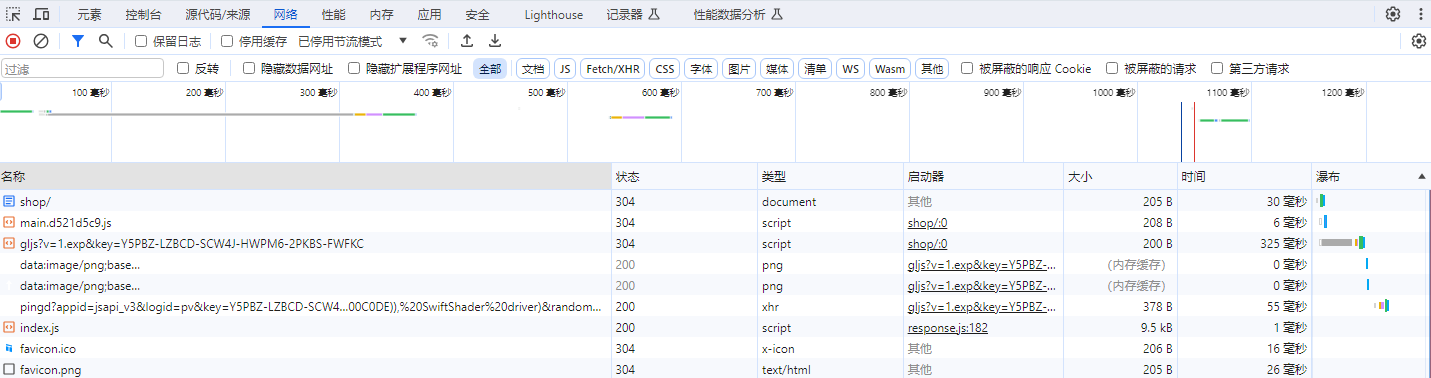Open 性能数据分析 tab
1431x378 pixels.
click(737, 15)
